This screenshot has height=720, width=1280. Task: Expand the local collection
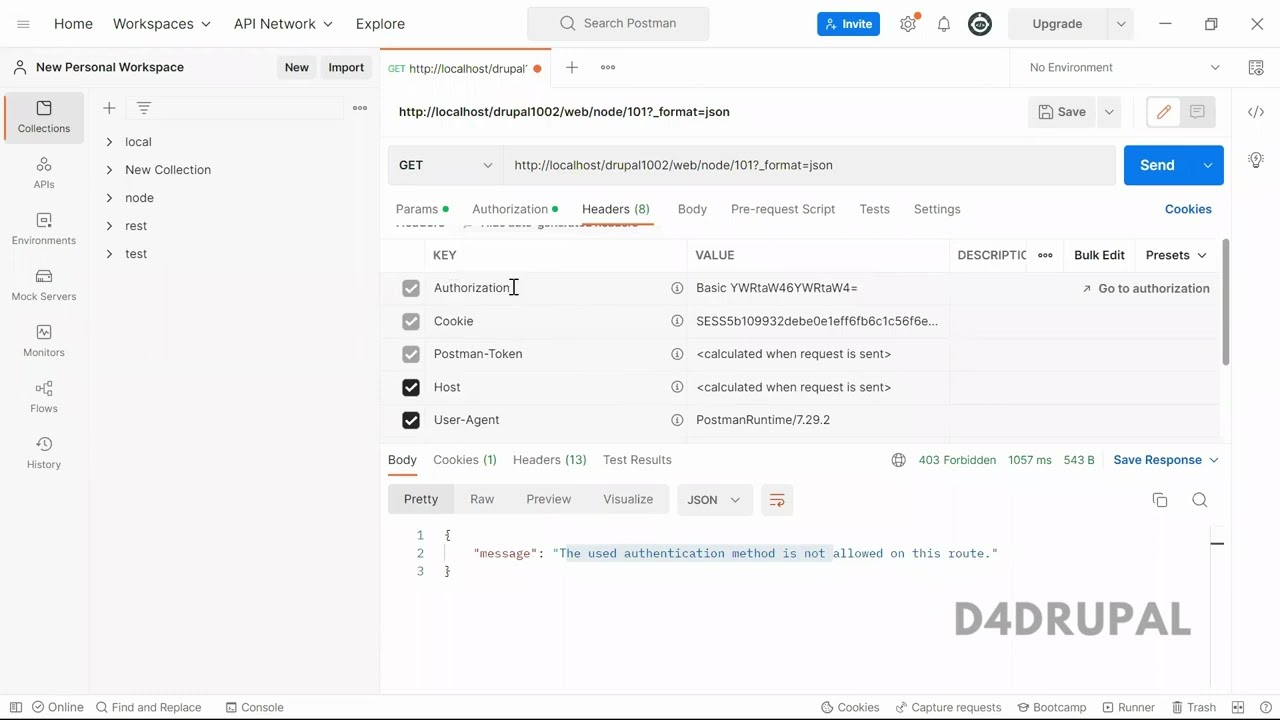click(109, 142)
